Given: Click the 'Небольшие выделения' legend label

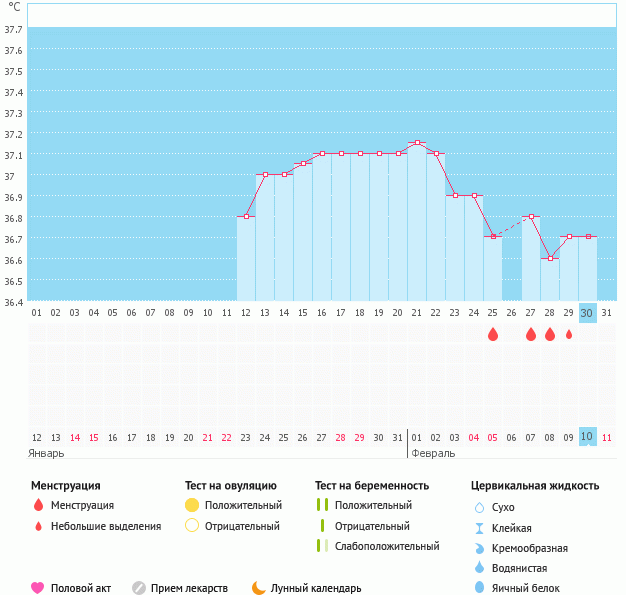Looking at the screenshot, I should coord(105,526).
